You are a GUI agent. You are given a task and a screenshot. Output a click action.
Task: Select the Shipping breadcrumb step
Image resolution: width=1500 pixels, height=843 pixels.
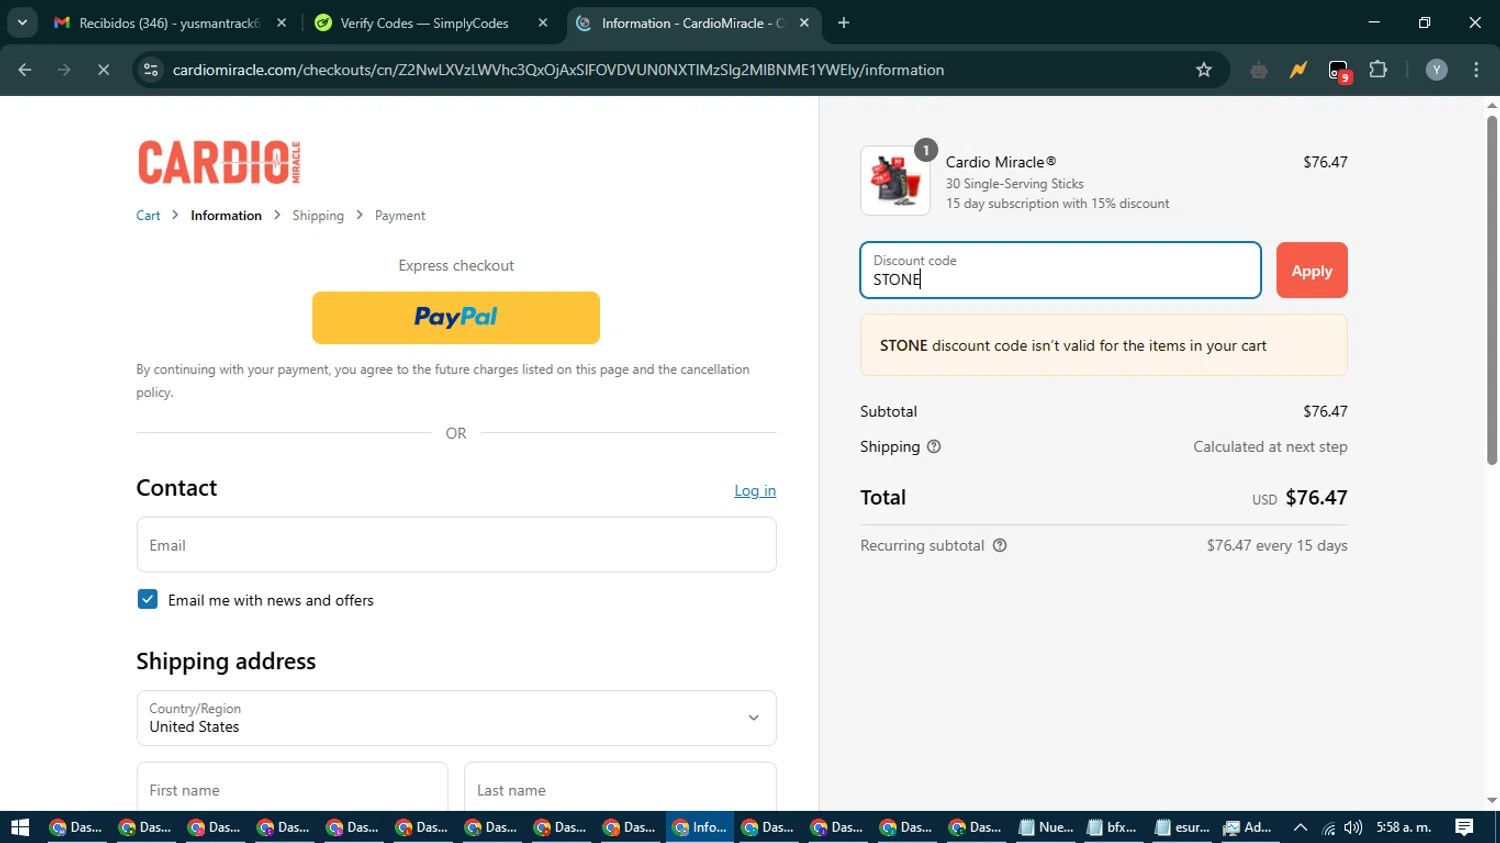[318, 215]
